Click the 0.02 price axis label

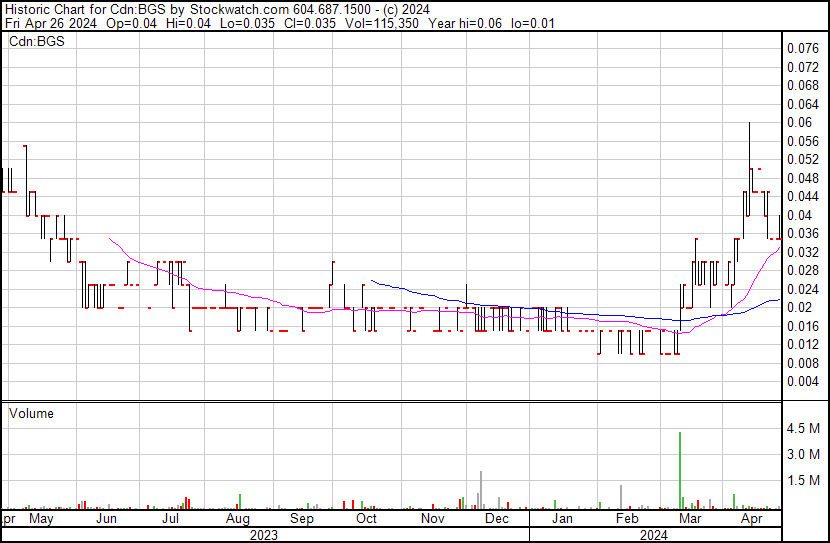pyautogui.click(x=799, y=307)
